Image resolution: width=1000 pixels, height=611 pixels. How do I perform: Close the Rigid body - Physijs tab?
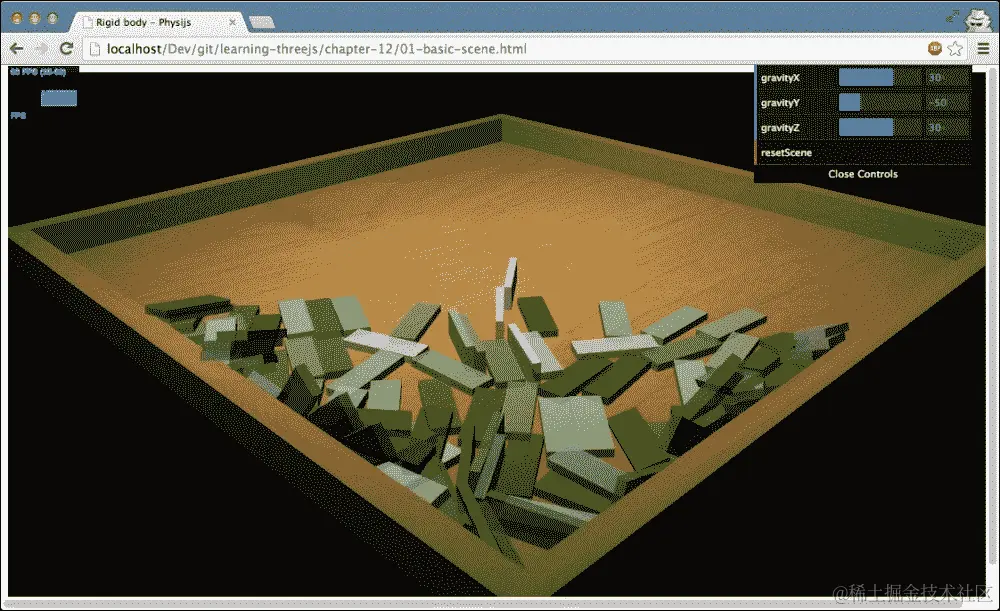point(233,22)
